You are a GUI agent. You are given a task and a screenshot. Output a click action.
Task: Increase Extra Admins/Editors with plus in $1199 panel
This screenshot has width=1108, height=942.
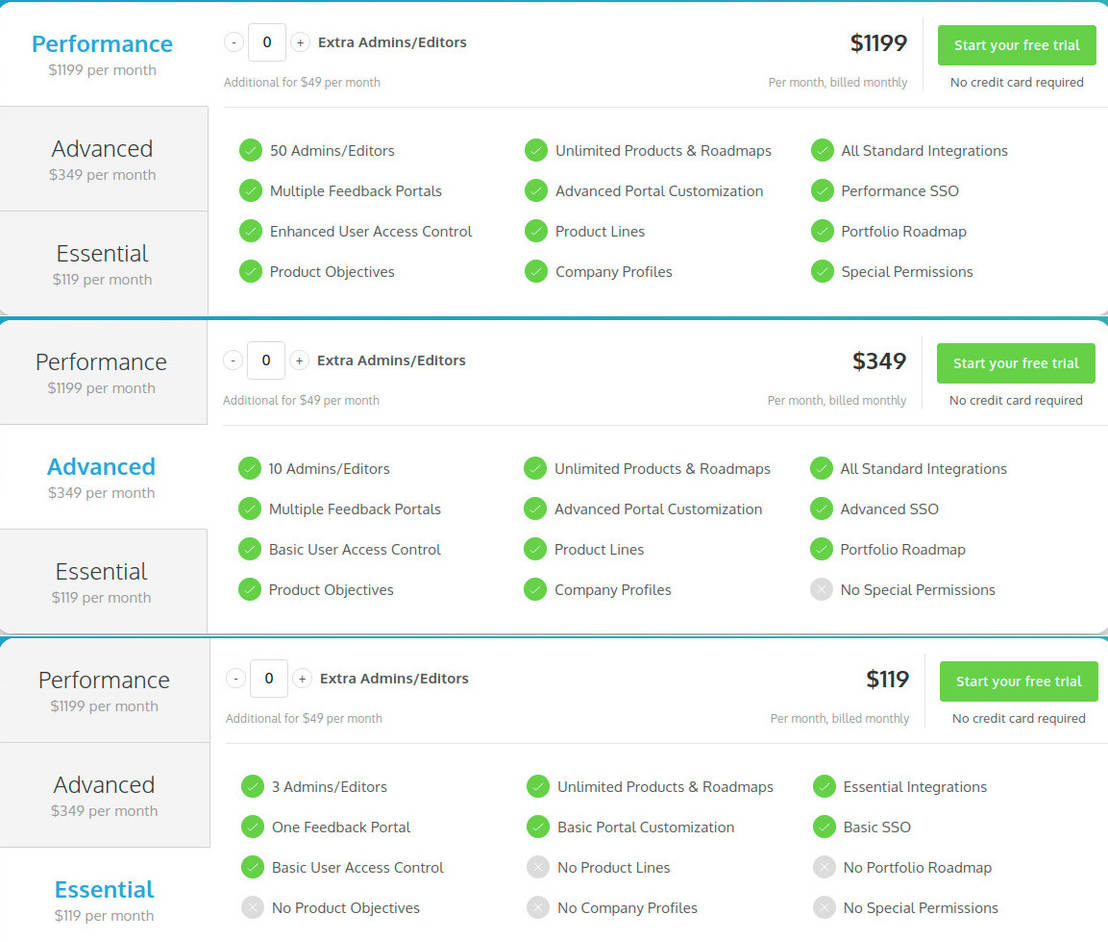coord(300,42)
